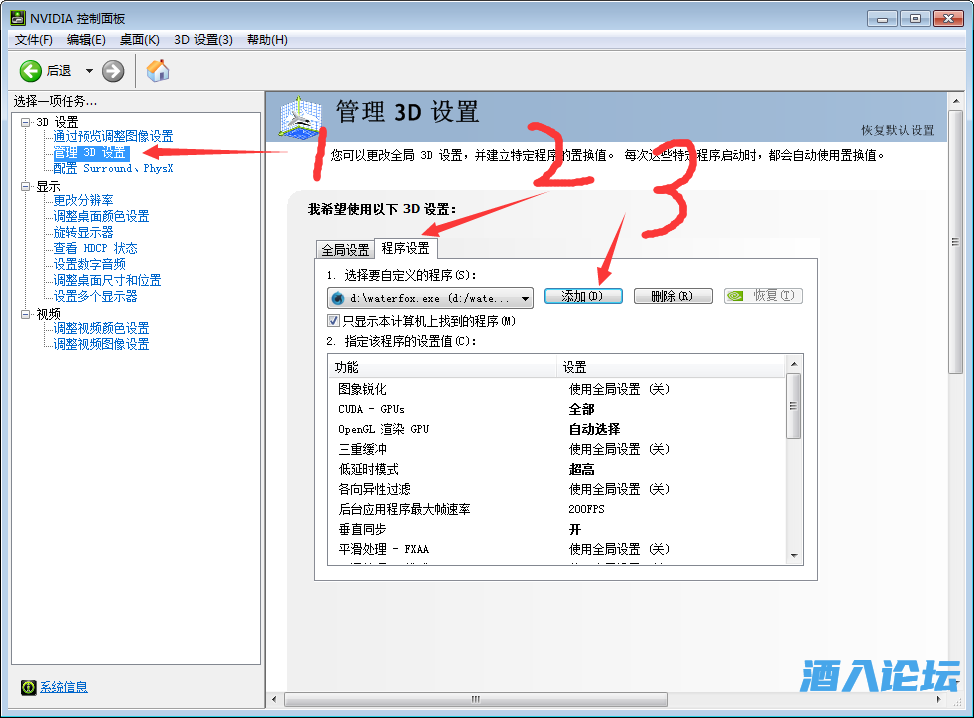Collapse the 视频 tree node
The height and width of the screenshot is (718, 974).
(25, 314)
